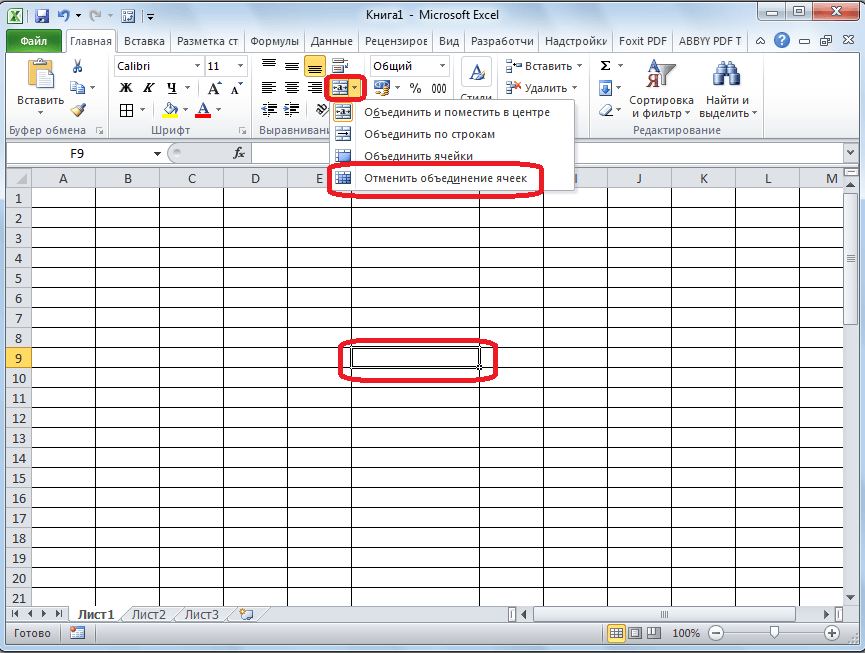Screen dimensions: 865x653
Task: Switch to the Вставка ribbon tab
Action: [x=144, y=41]
